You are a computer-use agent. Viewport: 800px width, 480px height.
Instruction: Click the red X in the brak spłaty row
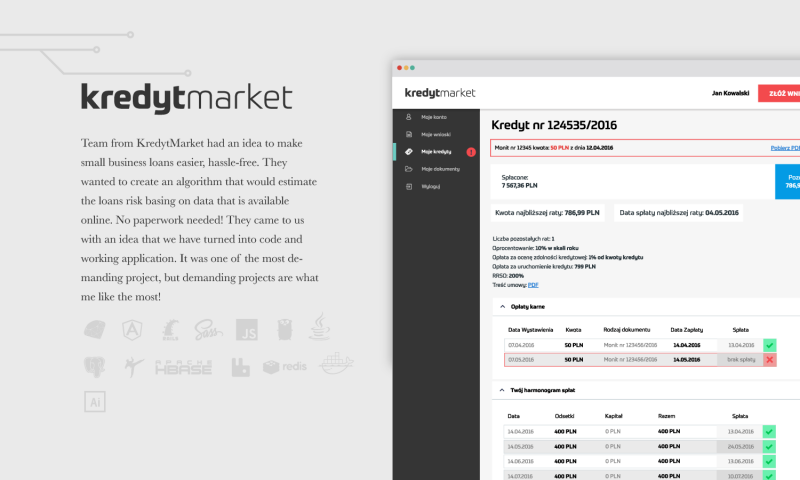pos(769,360)
